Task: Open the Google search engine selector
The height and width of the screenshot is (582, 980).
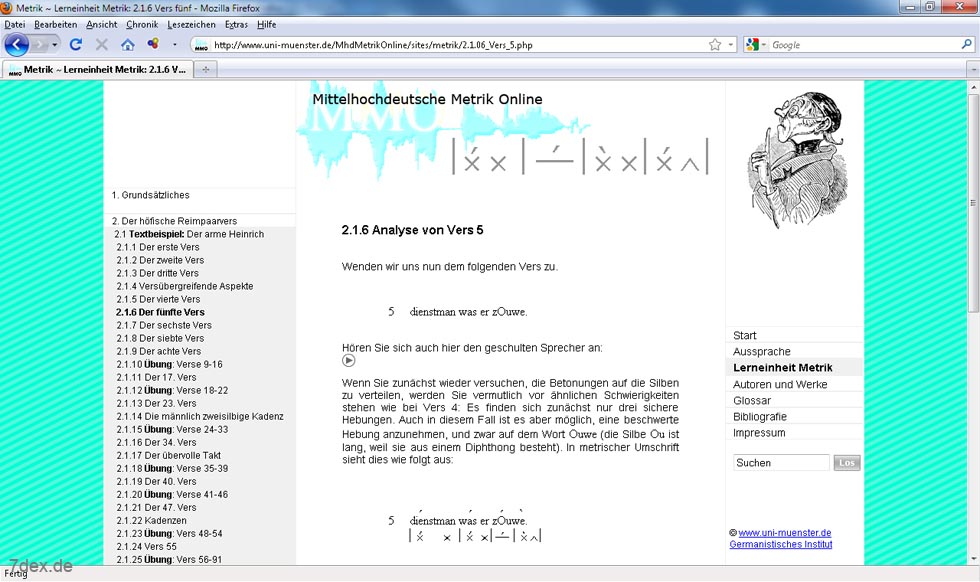Action: point(756,44)
